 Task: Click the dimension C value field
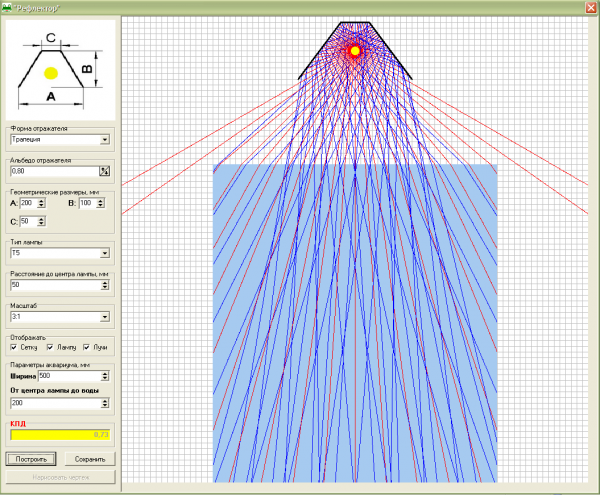(28, 221)
